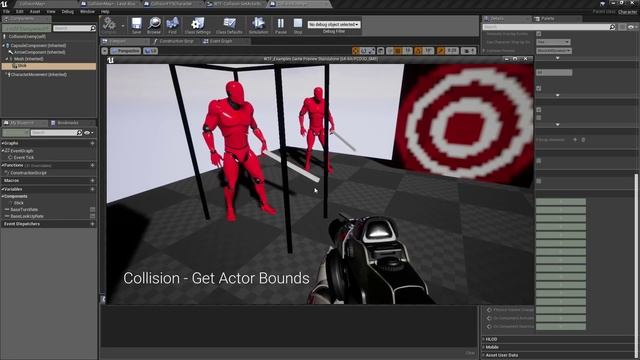Toggle scale snapping in the viewport toolbar
640x360 pixels.
click(440, 51)
